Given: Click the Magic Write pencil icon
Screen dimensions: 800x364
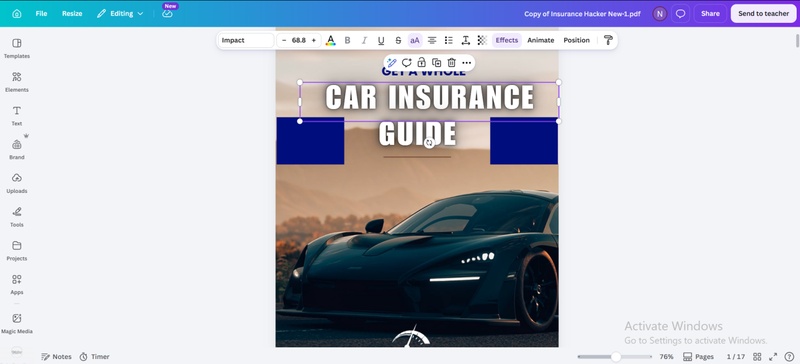Looking at the screenshot, I should click(392, 63).
